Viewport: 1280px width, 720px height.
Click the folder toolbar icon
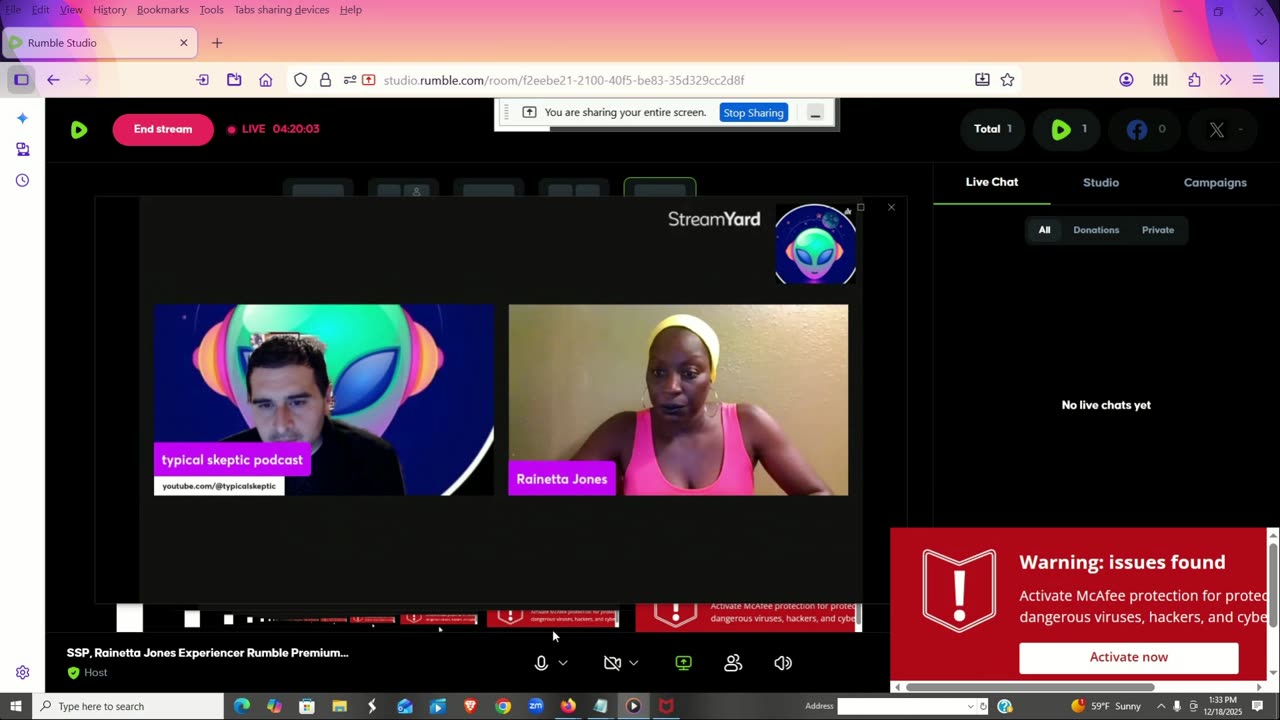[x=234, y=80]
